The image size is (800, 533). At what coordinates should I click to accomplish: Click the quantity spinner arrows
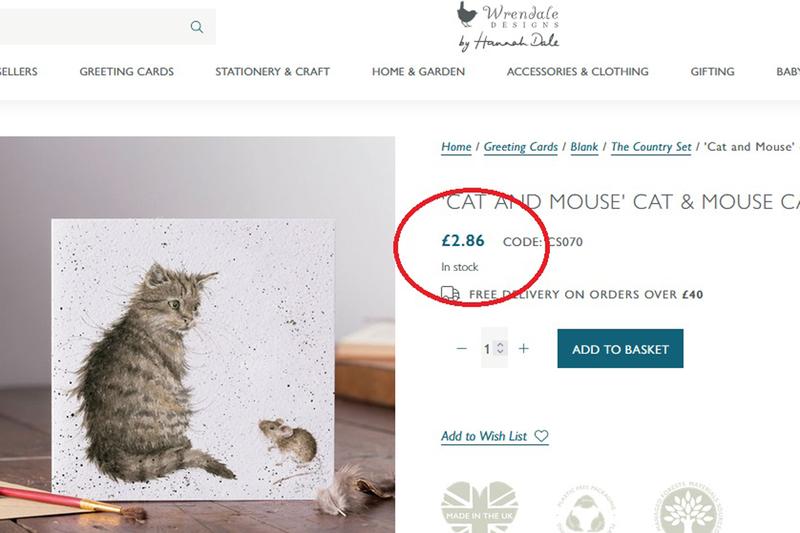click(500, 349)
